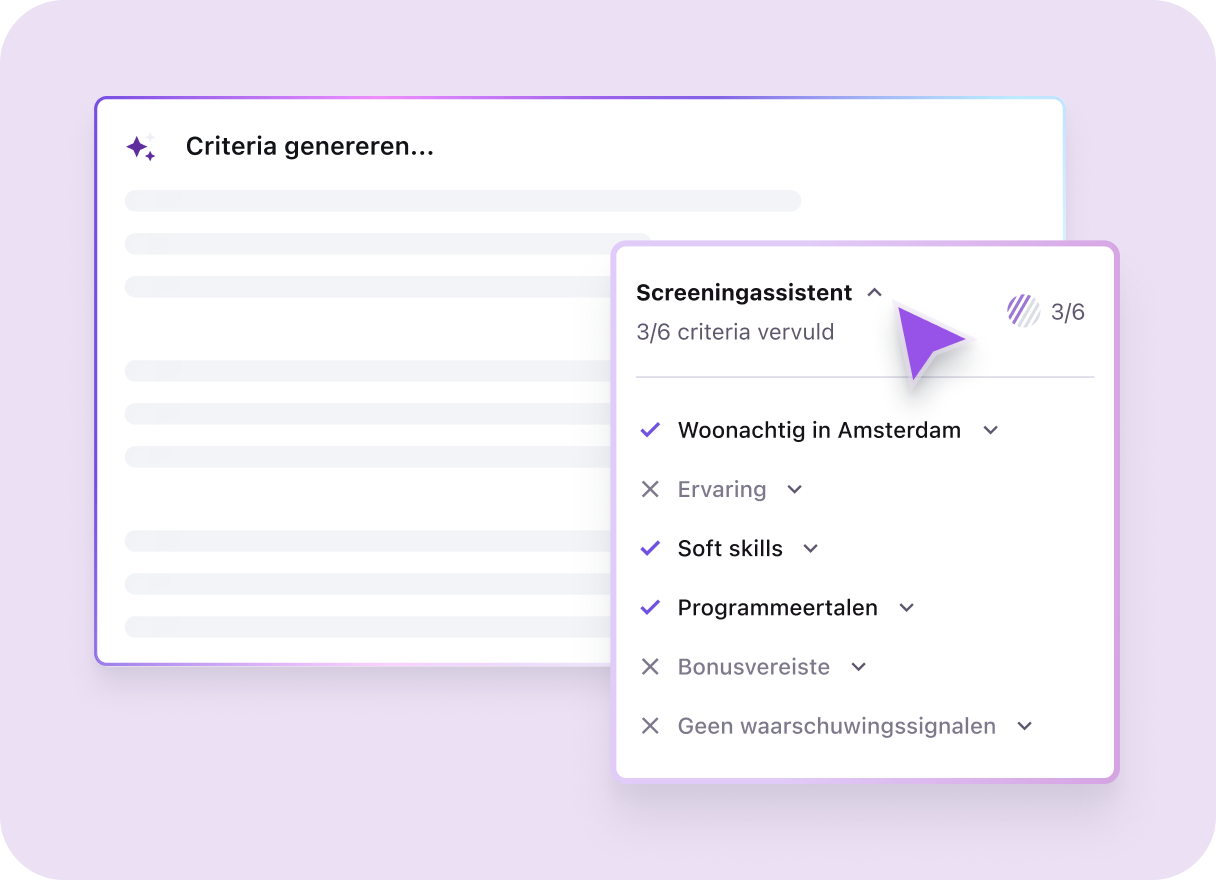Image resolution: width=1216 pixels, height=880 pixels.
Task: Click the X icon next to Bonusvereiste
Action: pyautogui.click(x=650, y=666)
